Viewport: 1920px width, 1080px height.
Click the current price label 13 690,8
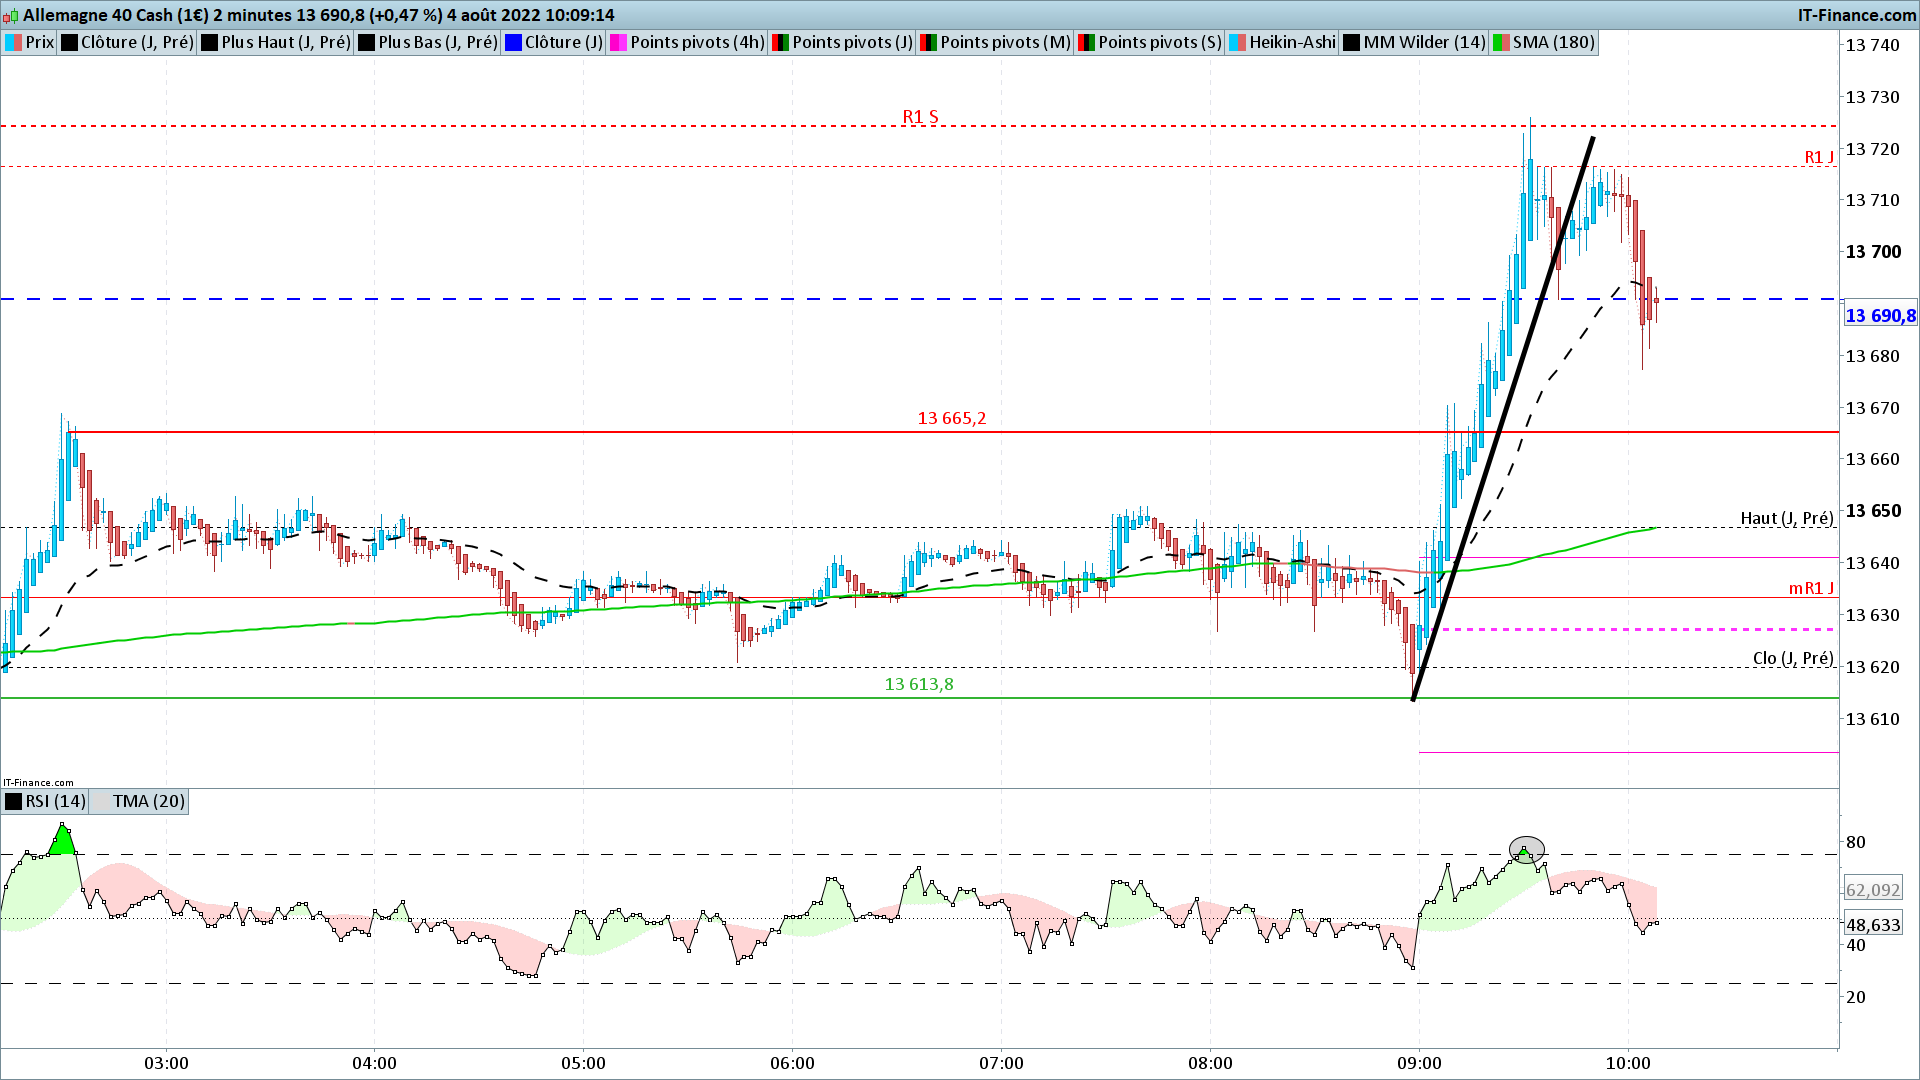click(x=1880, y=316)
